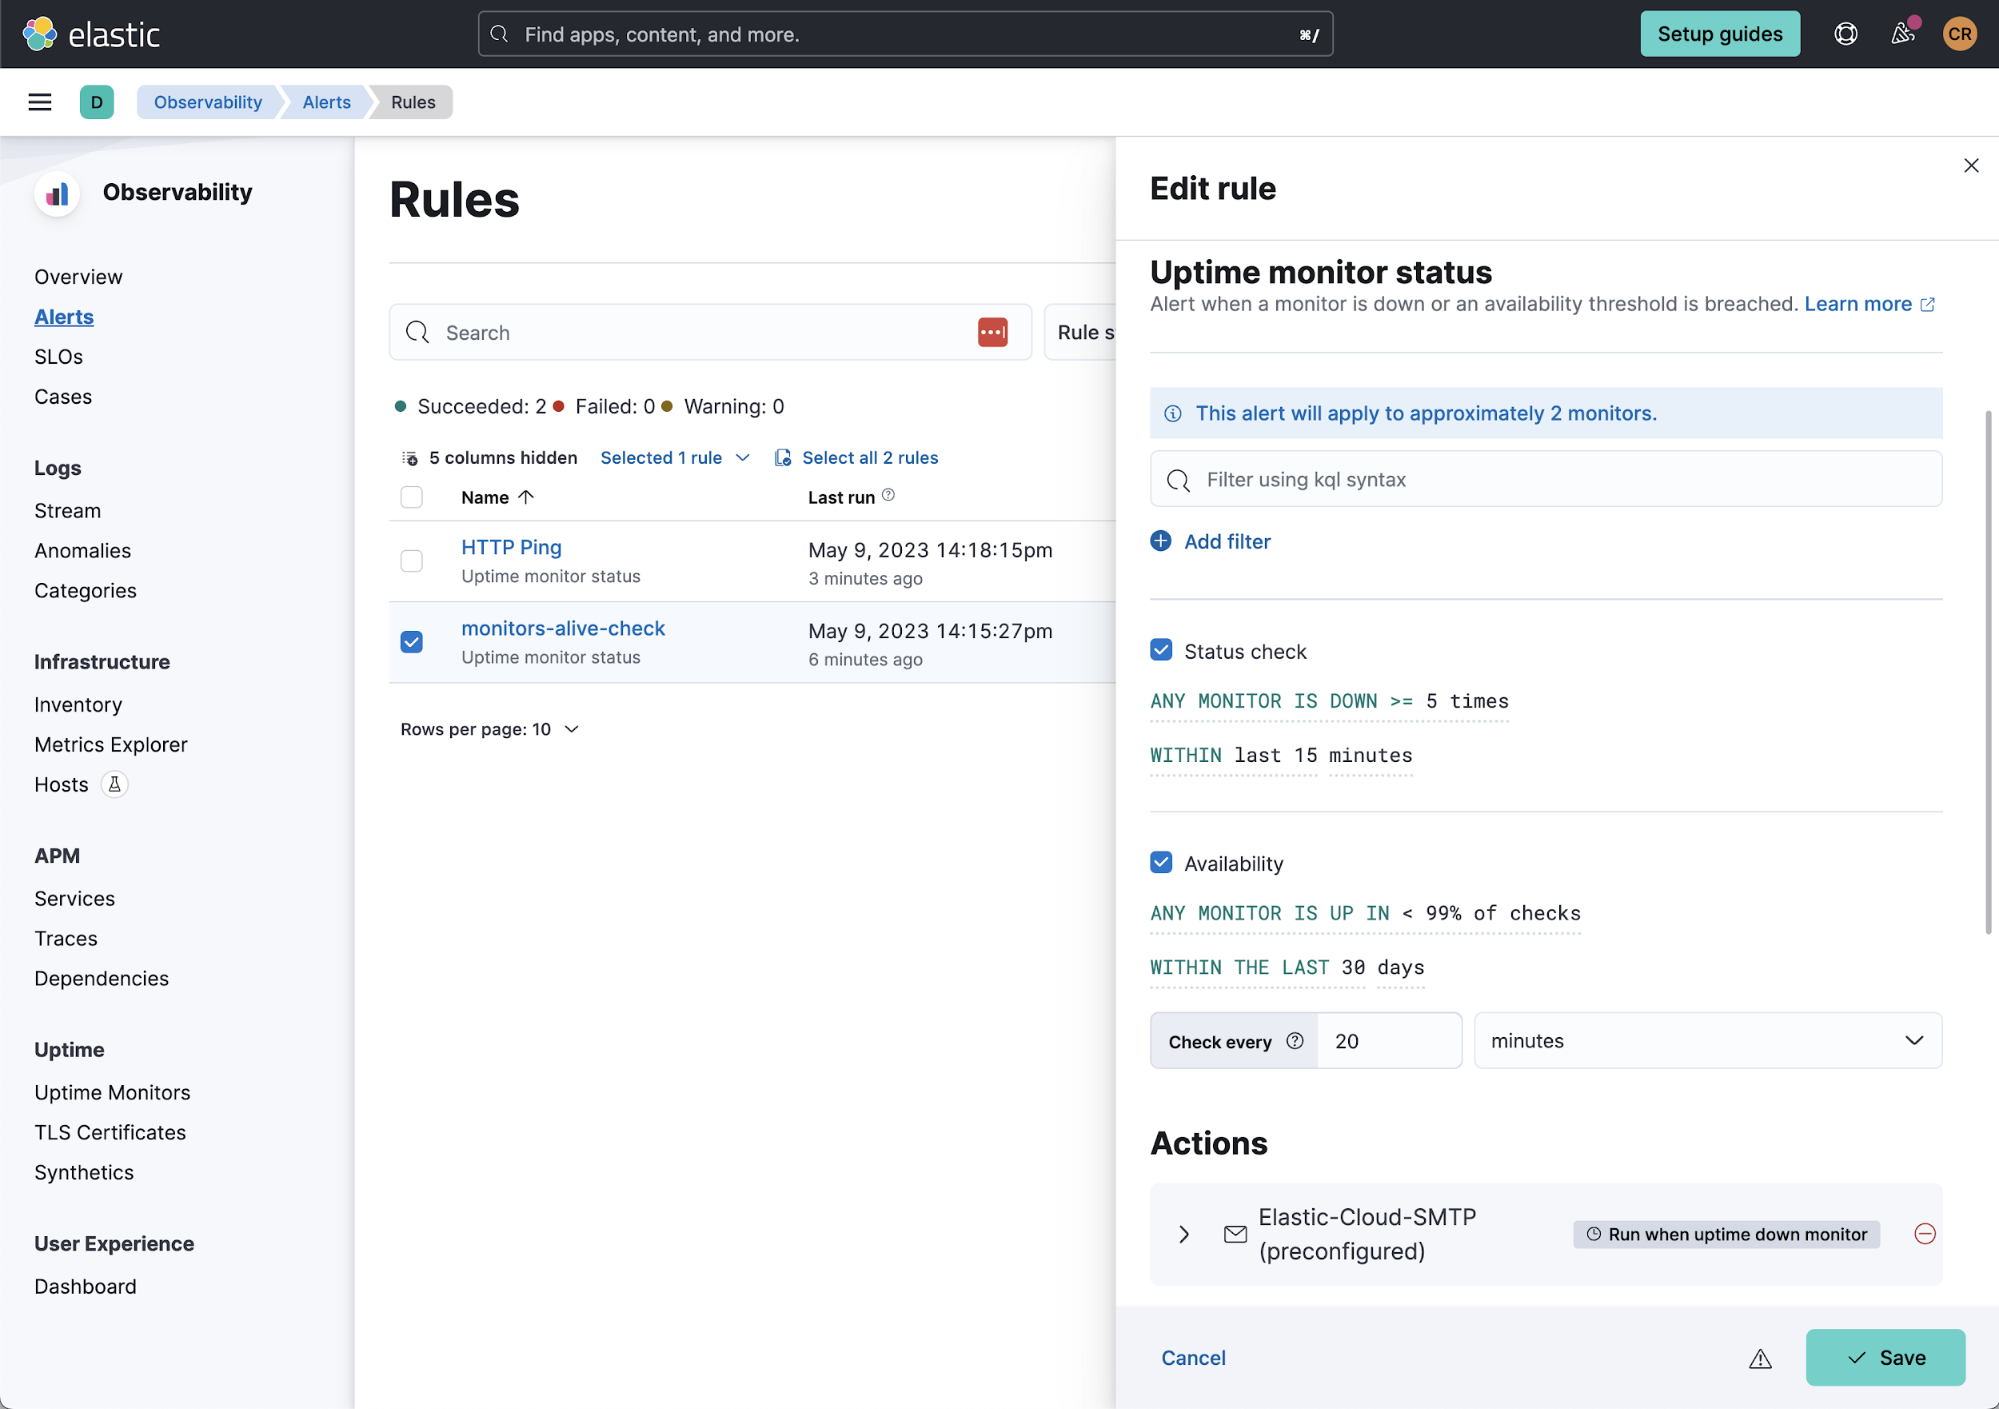Viewport: 1999px width, 1409px height.
Task: Open the Rows per page 10 dropdown
Action: pyautogui.click(x=486, y=729)
